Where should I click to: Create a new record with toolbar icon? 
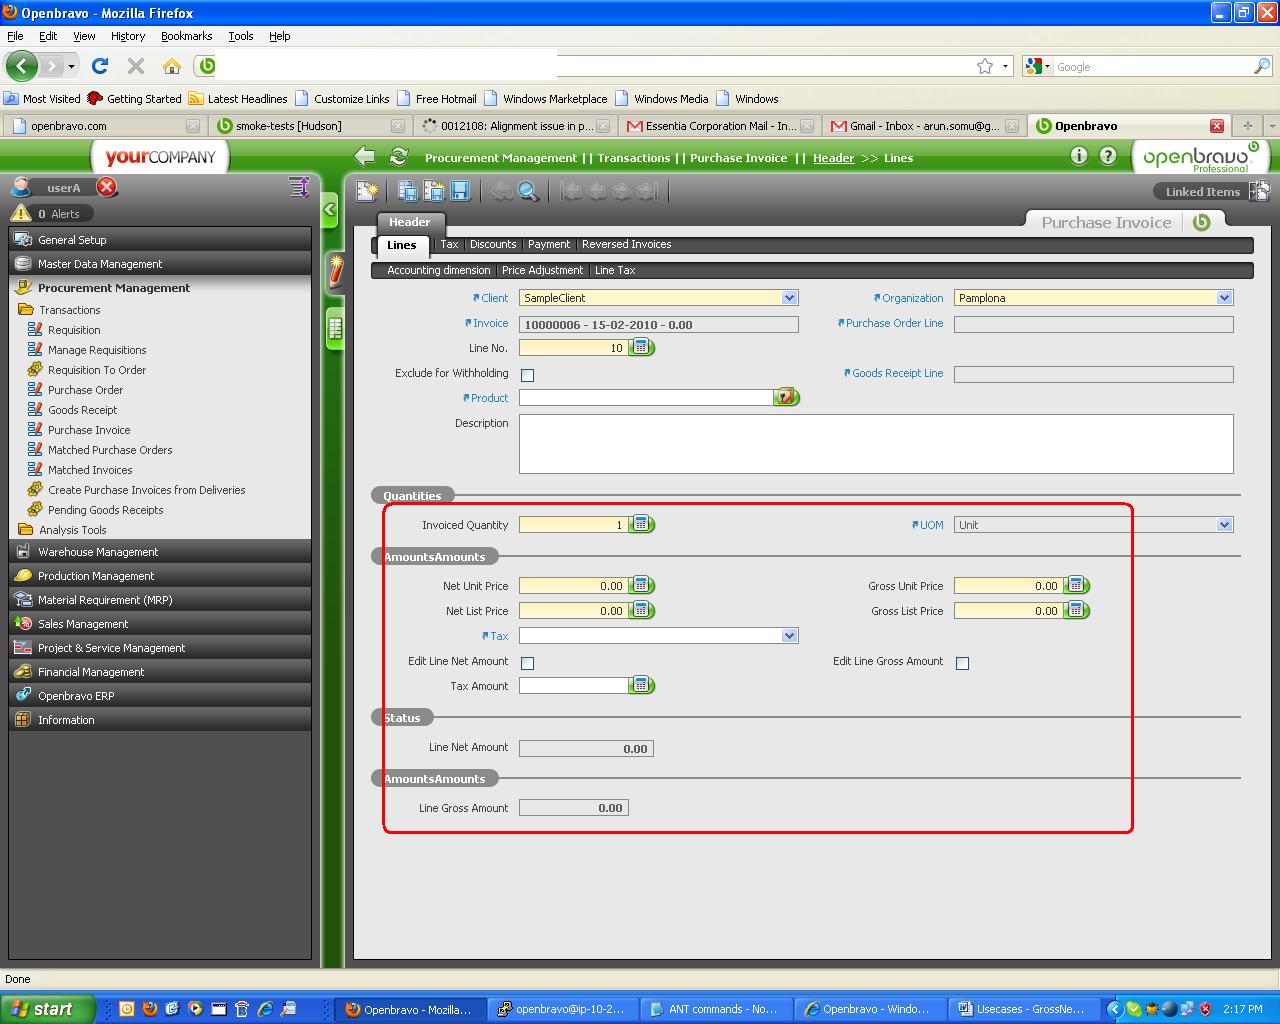367,191
